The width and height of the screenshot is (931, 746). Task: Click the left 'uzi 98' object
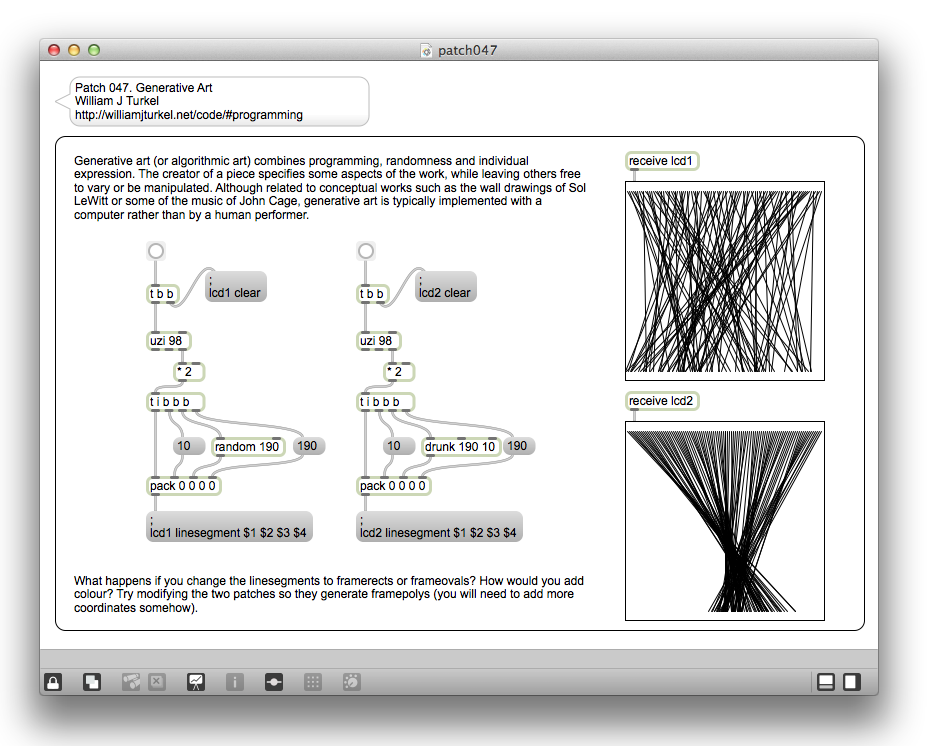click(x=167, y=341)
